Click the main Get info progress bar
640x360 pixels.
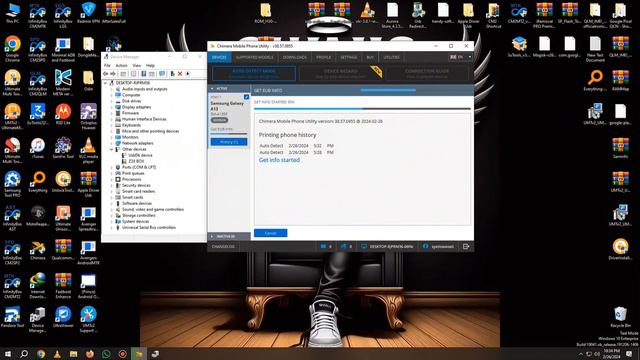[362, 109]
